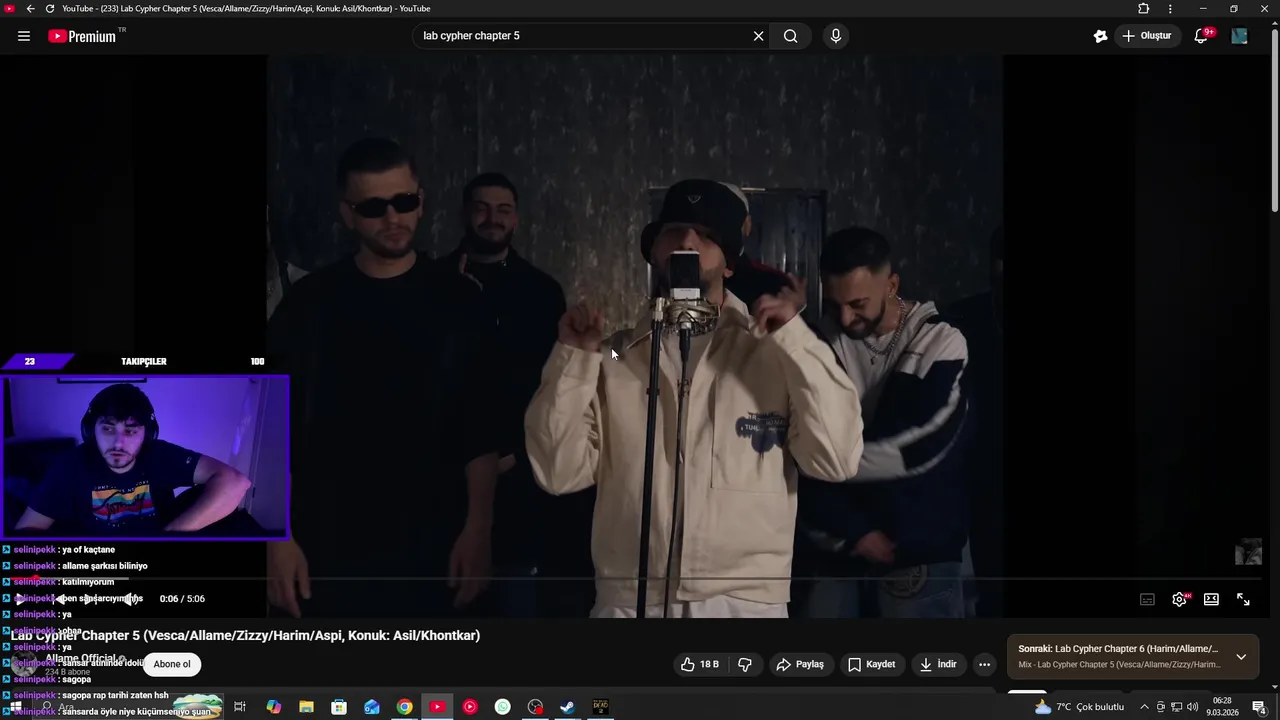Toggle subtitles/closed captions button
This screenshot has height=720, width=1280.
[x=1147, y=599]
